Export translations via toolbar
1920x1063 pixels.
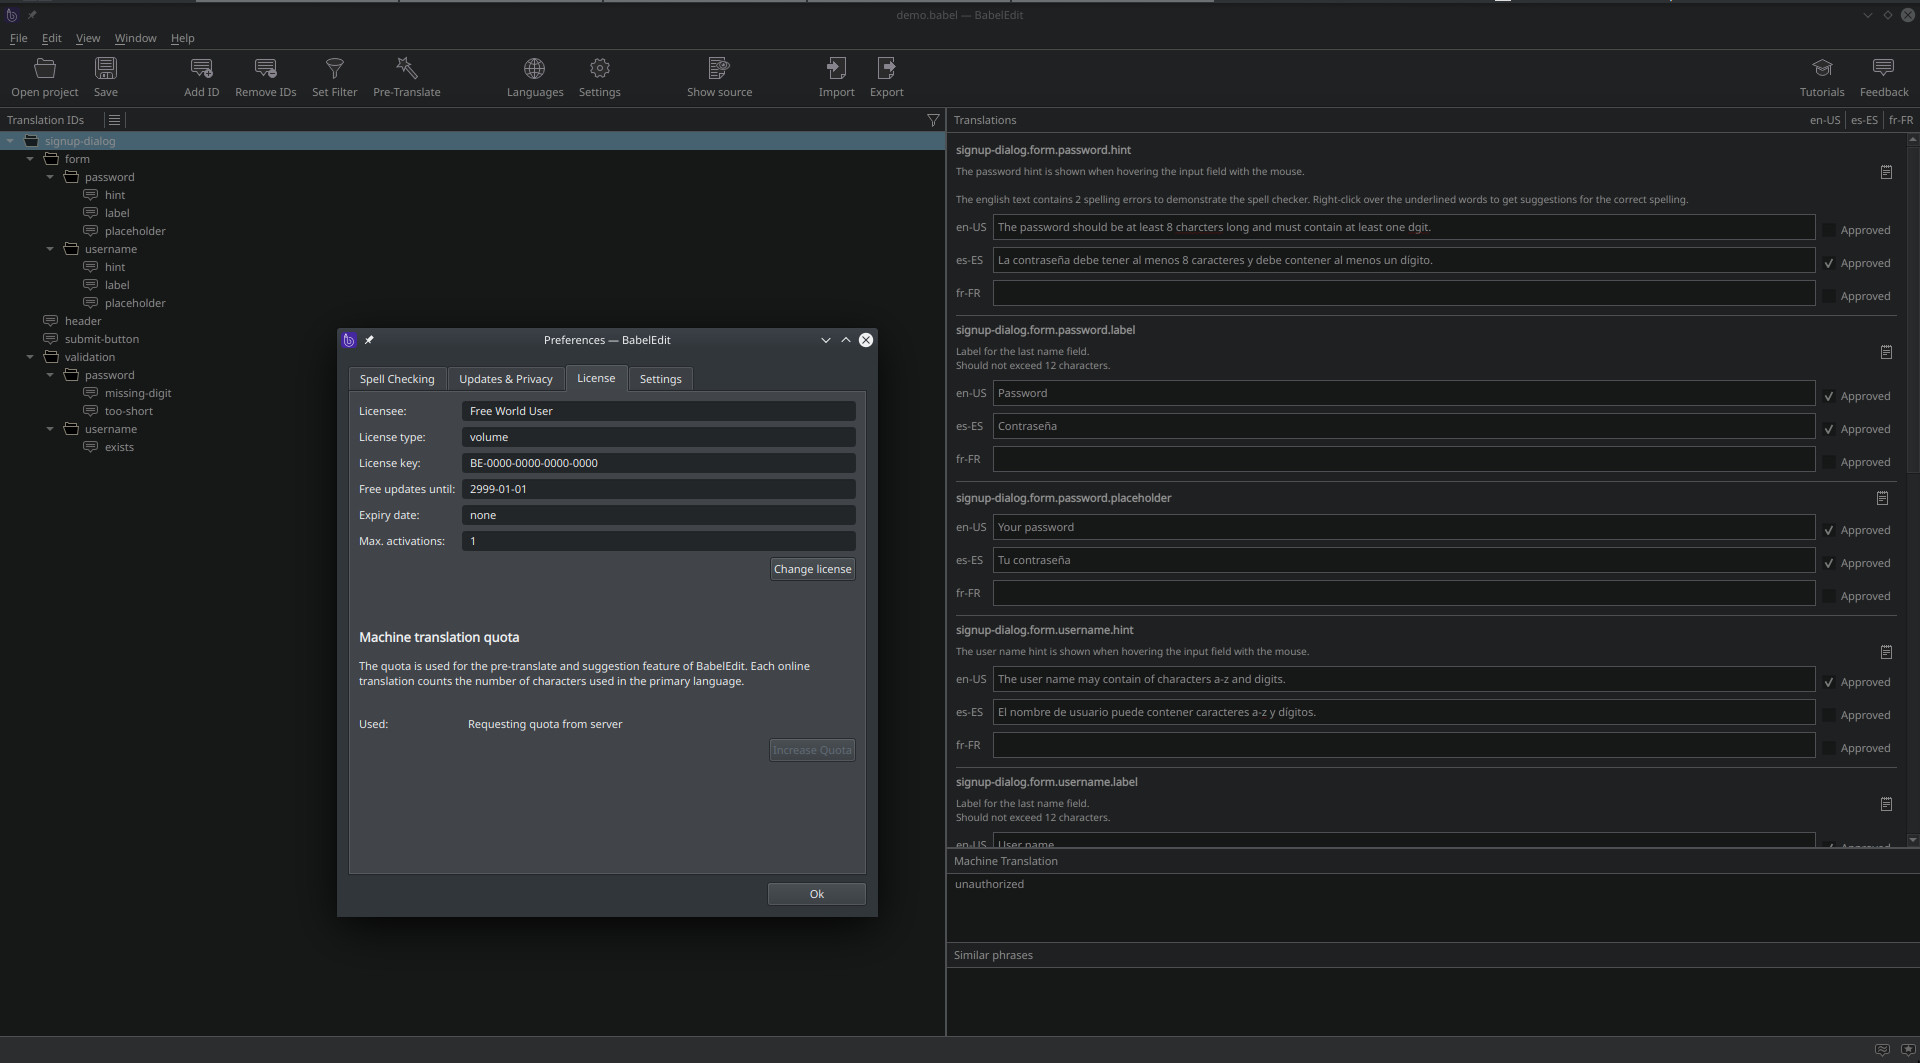tap(886, 78)
